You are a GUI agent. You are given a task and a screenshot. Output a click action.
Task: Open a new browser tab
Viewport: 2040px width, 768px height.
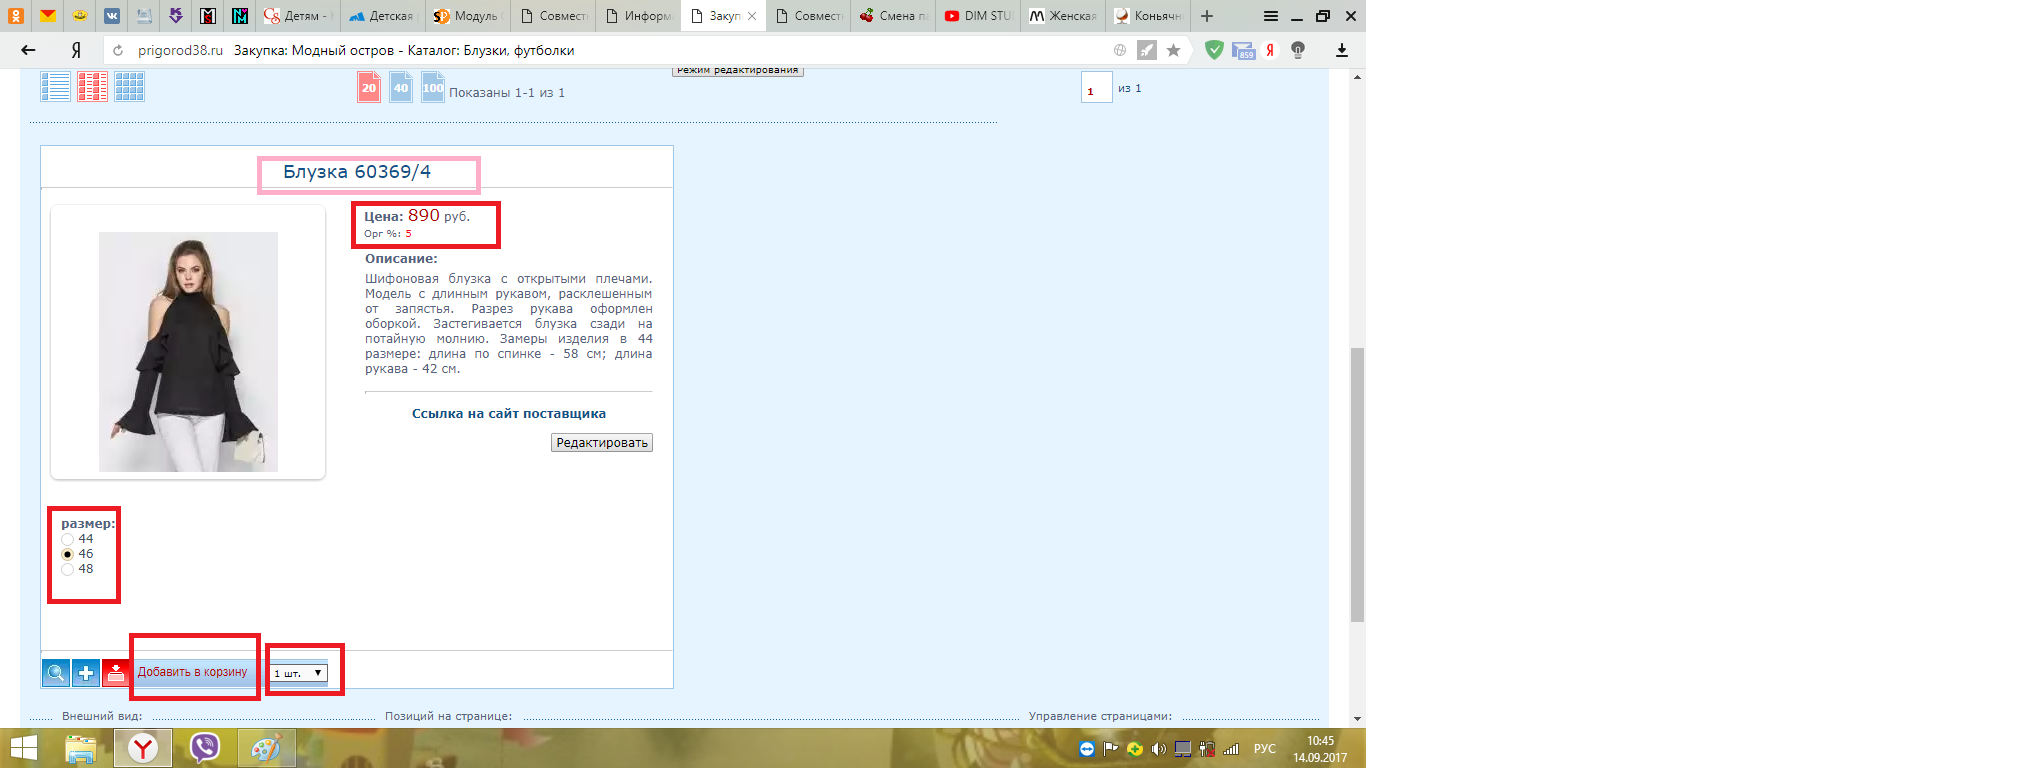1207,16
